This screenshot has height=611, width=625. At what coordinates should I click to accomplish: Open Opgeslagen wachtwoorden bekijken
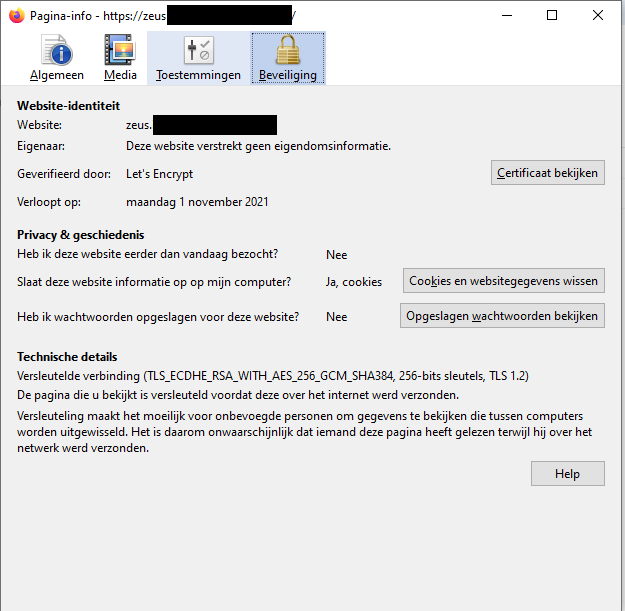502,316
